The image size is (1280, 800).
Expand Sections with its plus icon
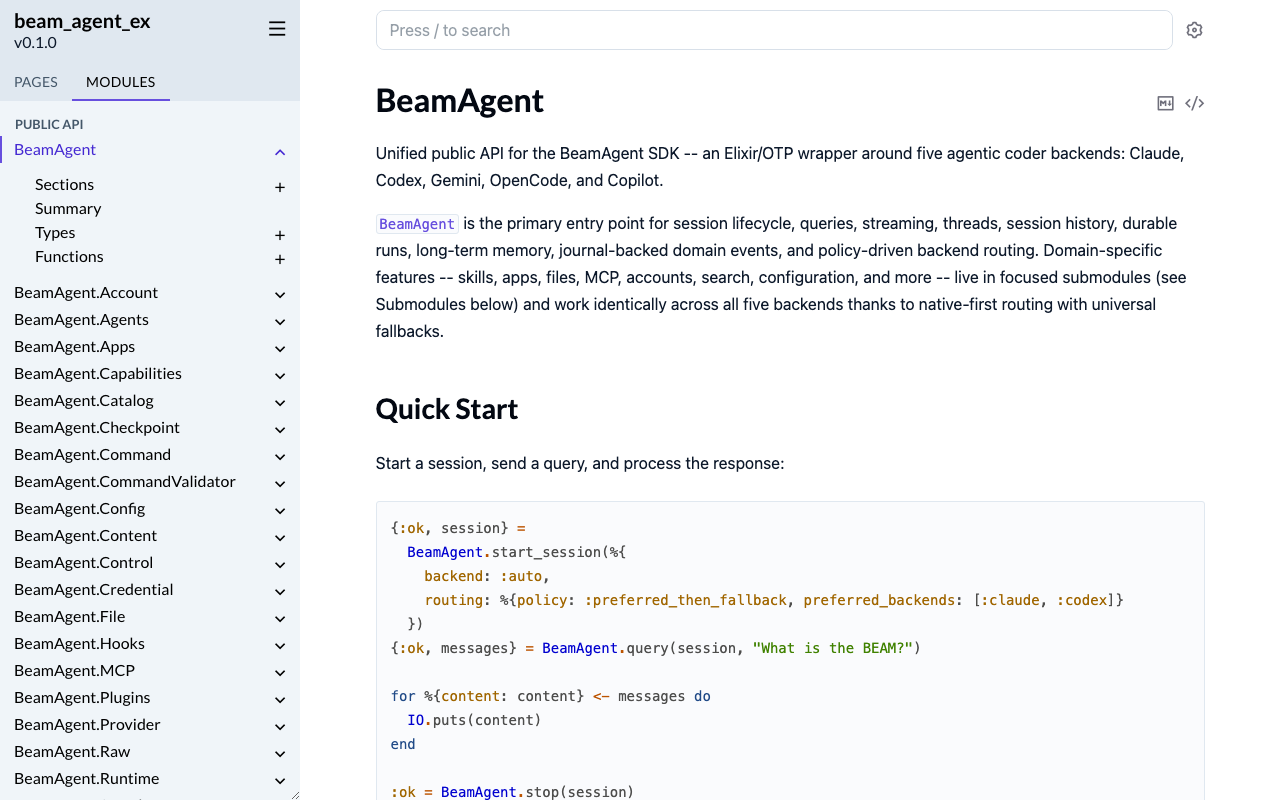(x=279, y=186)
